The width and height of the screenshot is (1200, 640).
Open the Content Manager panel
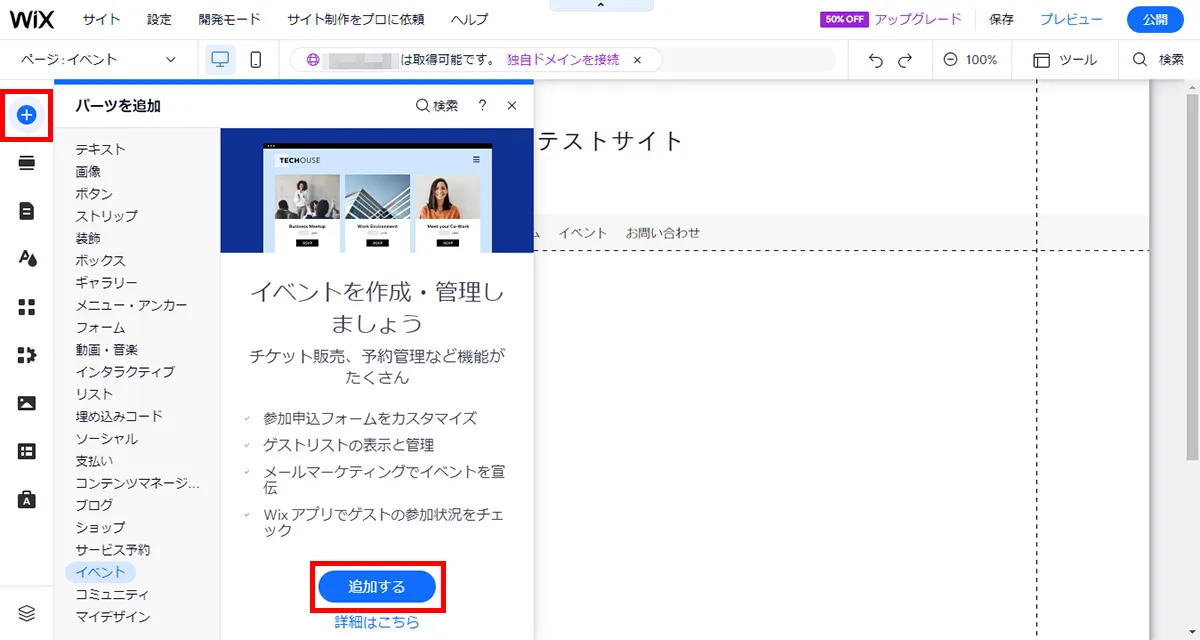tap(27, 451)
